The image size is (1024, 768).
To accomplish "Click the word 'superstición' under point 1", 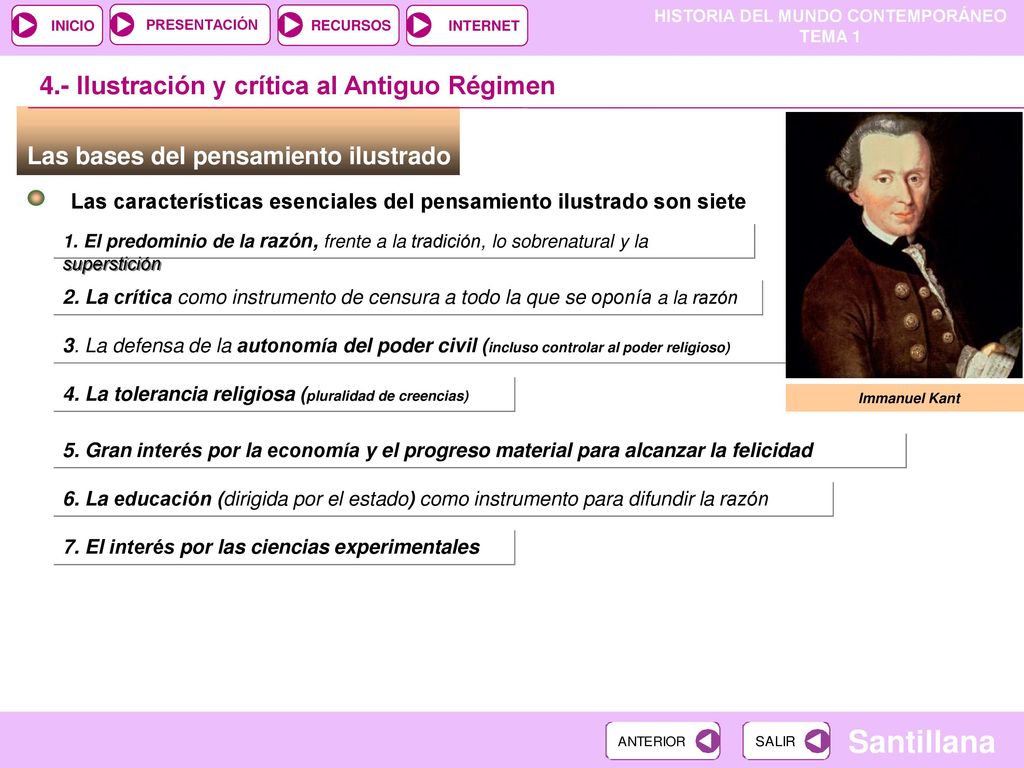I will point(112,264).
